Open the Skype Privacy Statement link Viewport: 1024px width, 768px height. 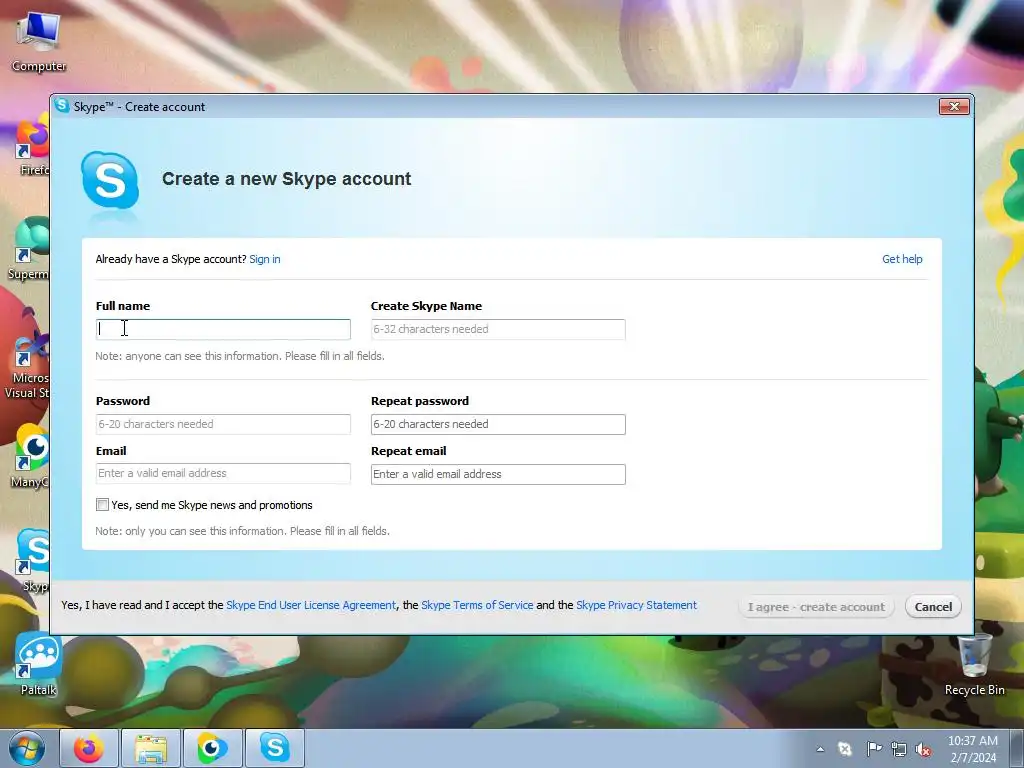point(636,605)
